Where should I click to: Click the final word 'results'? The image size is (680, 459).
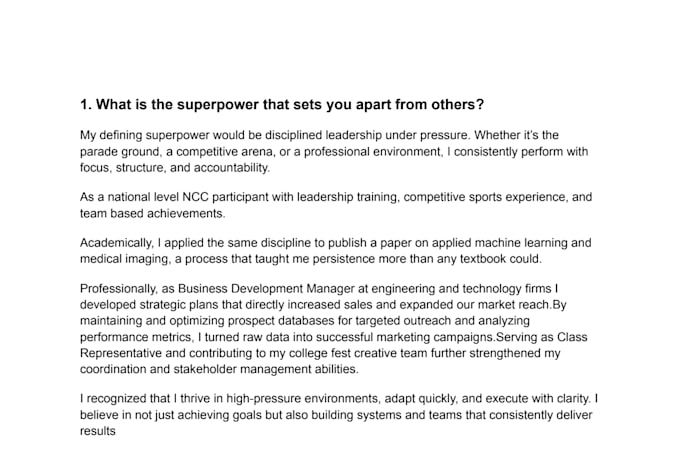tap(98, 431)
